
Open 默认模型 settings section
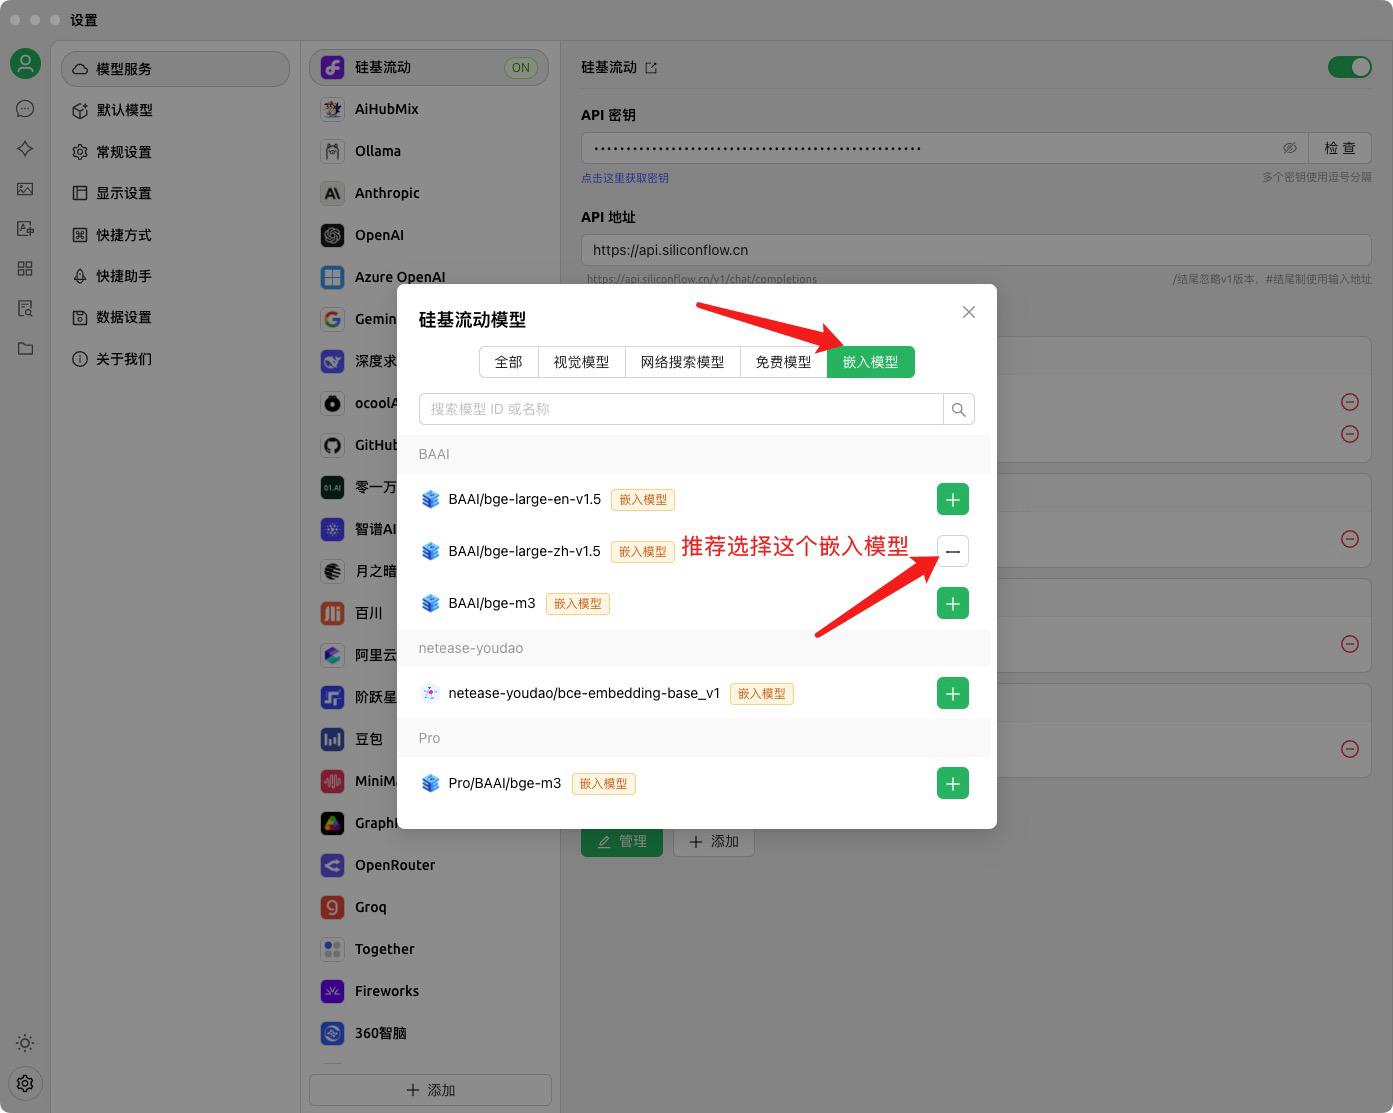(x=175, y=110)
